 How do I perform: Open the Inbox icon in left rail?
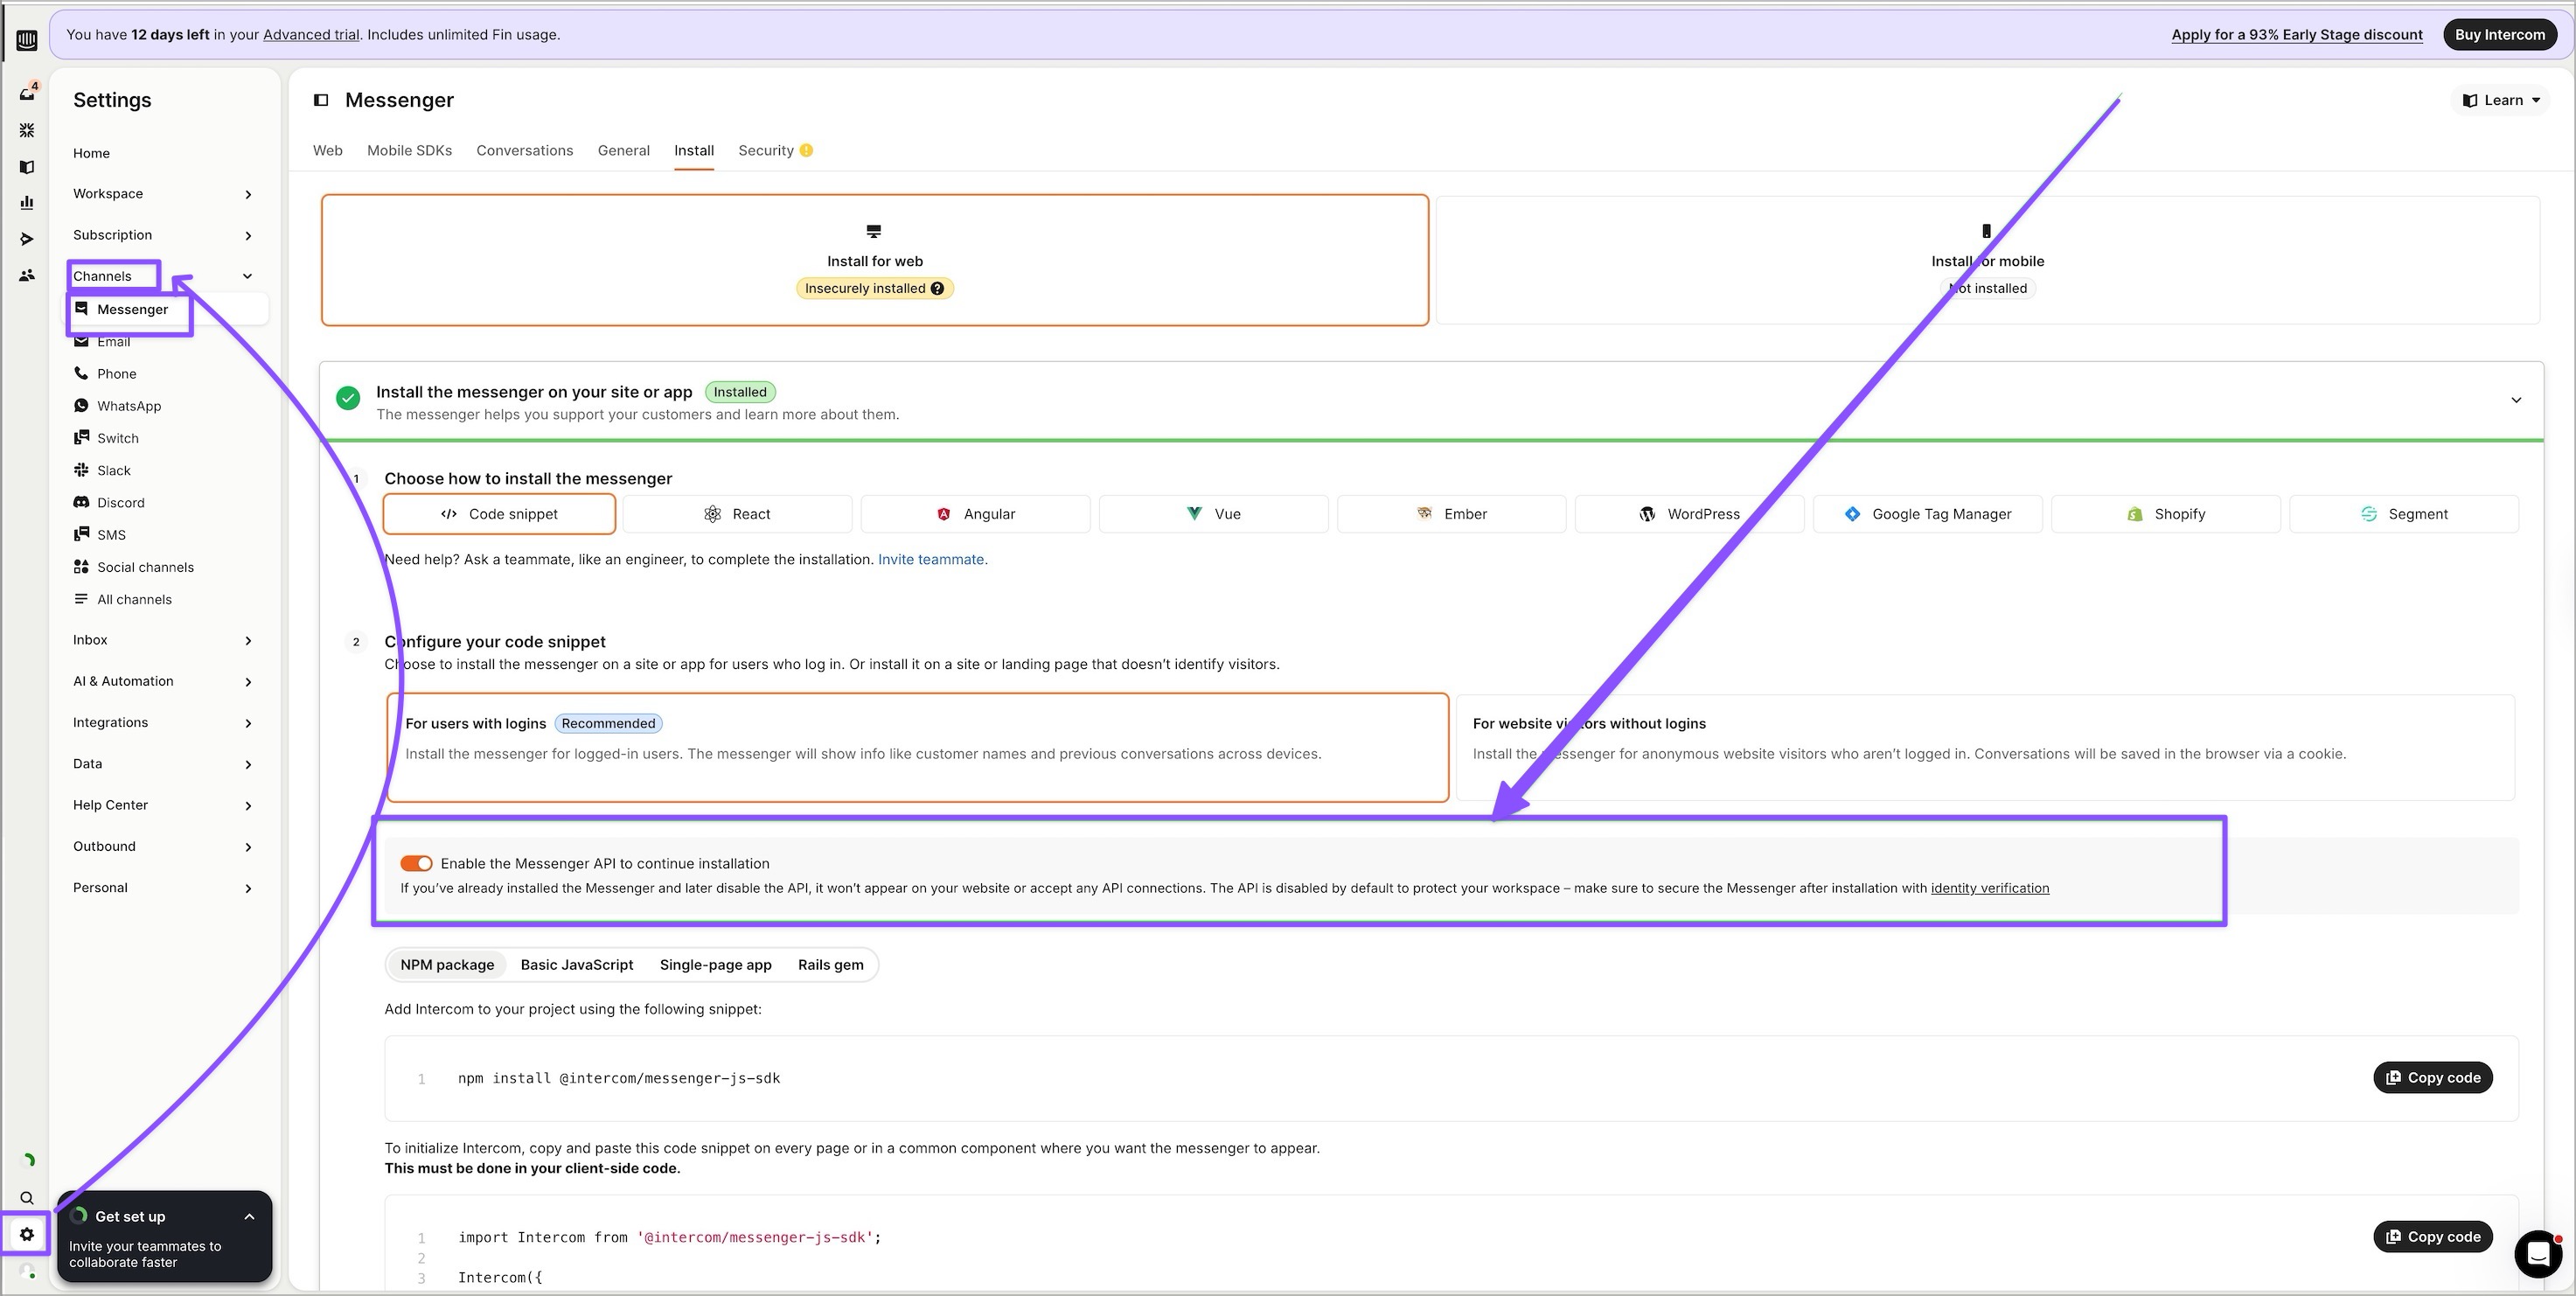tap(27, 94)
